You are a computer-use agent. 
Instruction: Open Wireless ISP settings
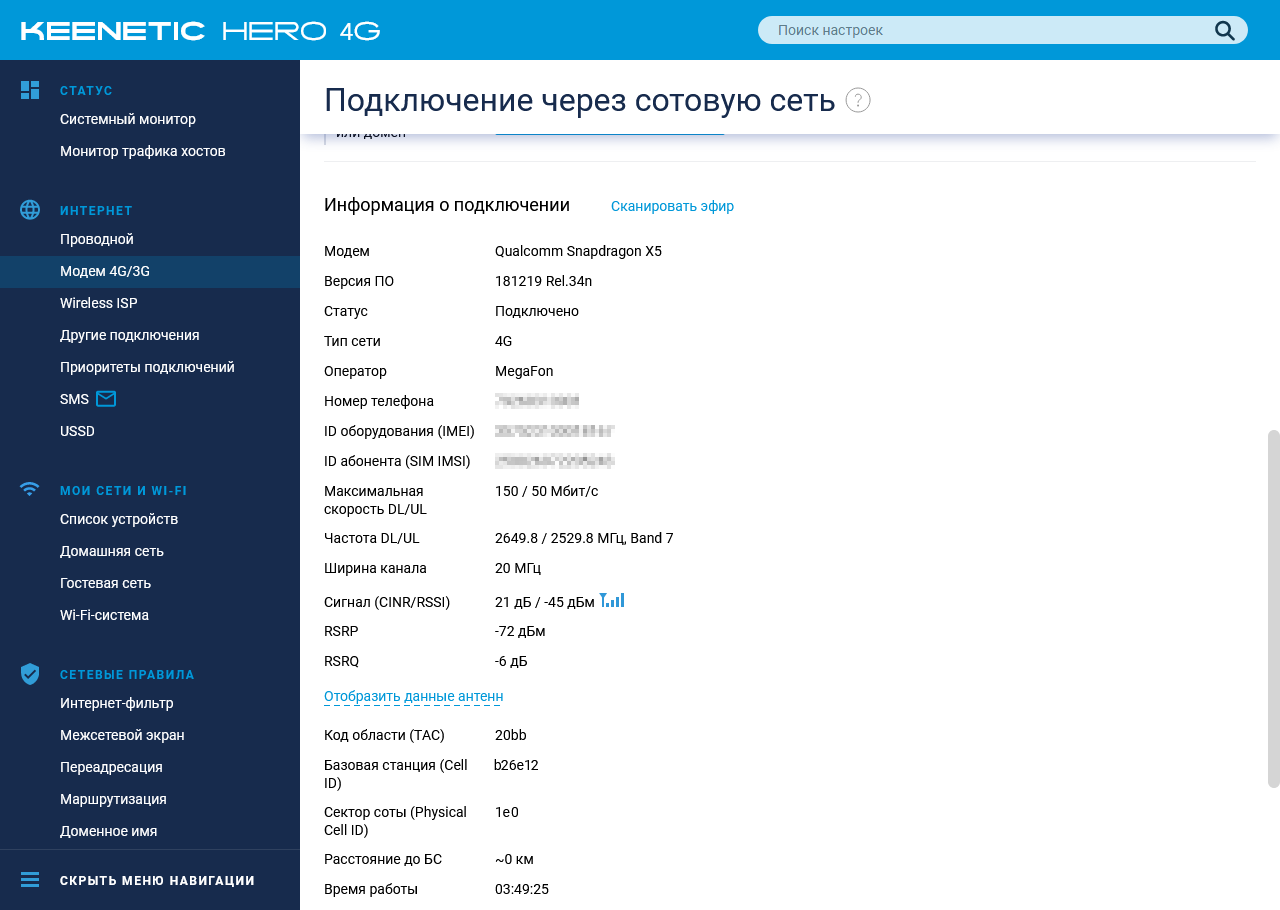click(x=99, y=303)
